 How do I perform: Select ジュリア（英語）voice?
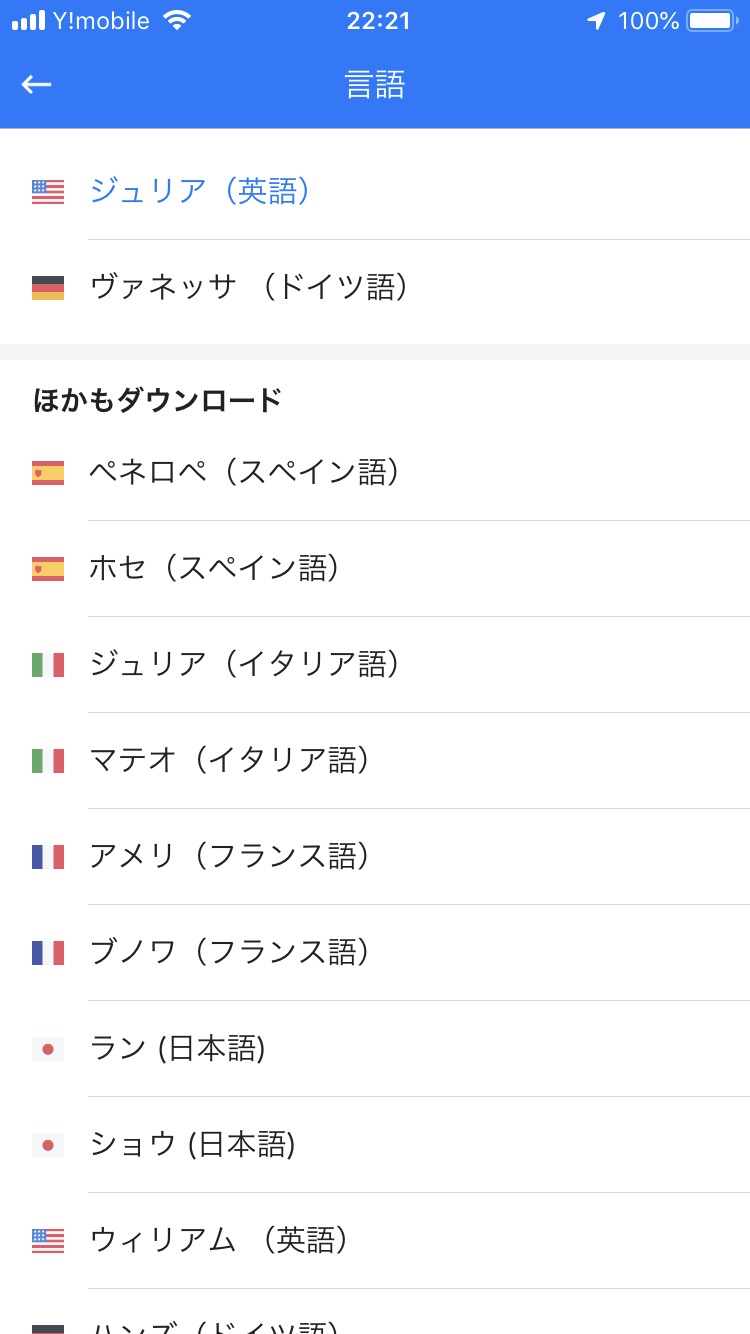200,191
